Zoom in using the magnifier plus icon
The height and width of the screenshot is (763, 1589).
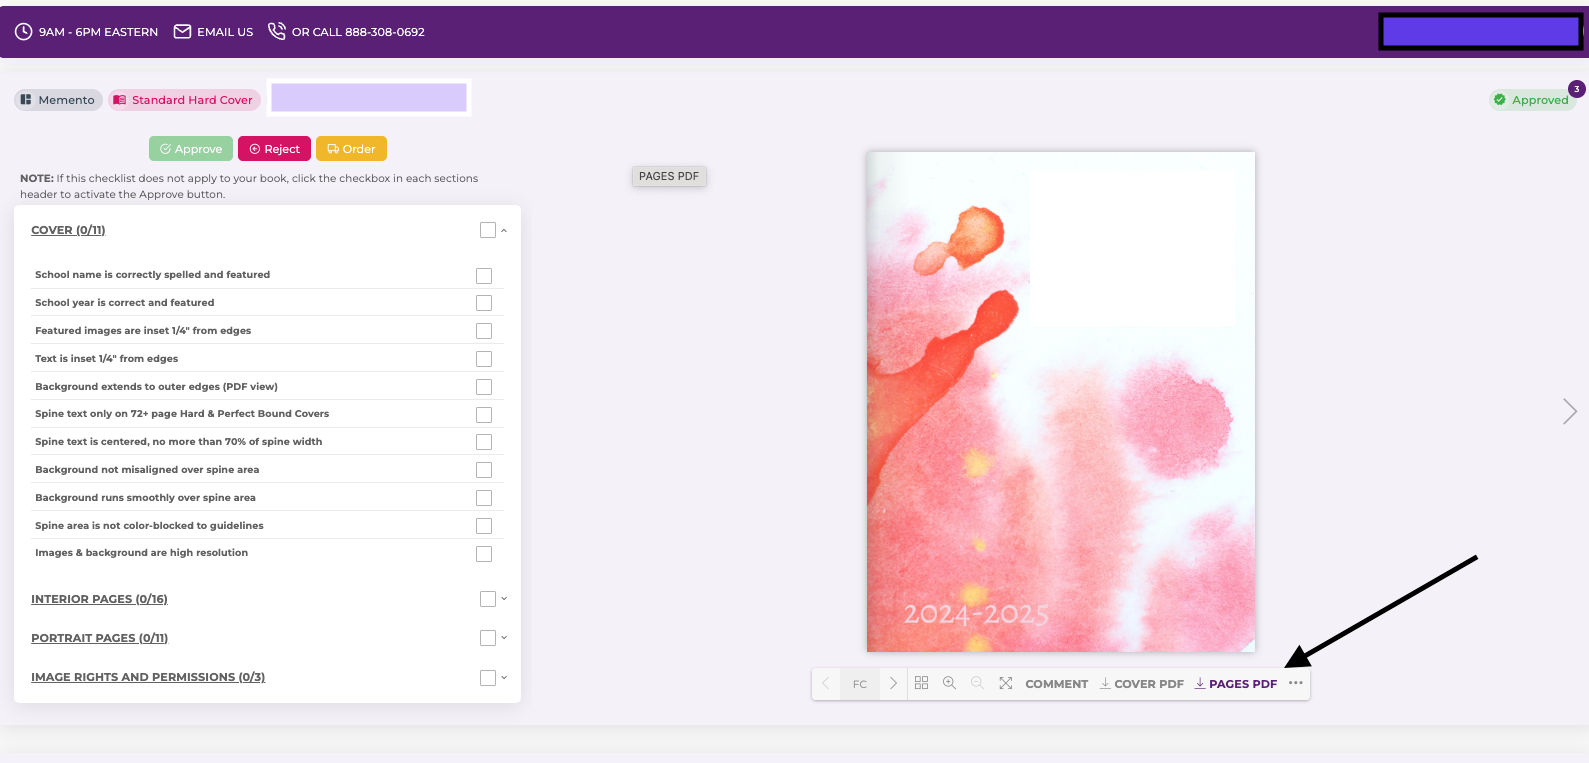(x=949, y=683)
